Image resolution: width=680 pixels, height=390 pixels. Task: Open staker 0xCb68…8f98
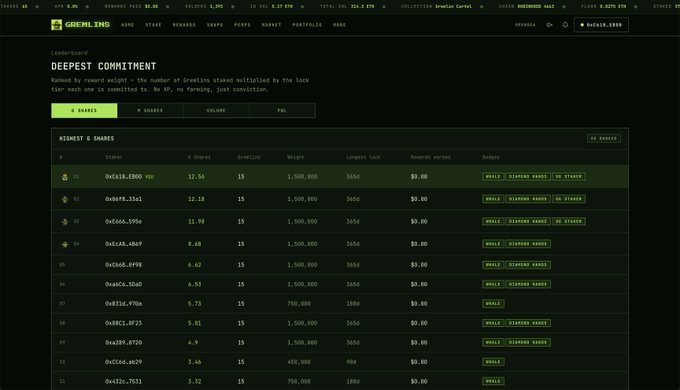click(x=123, y=265)
